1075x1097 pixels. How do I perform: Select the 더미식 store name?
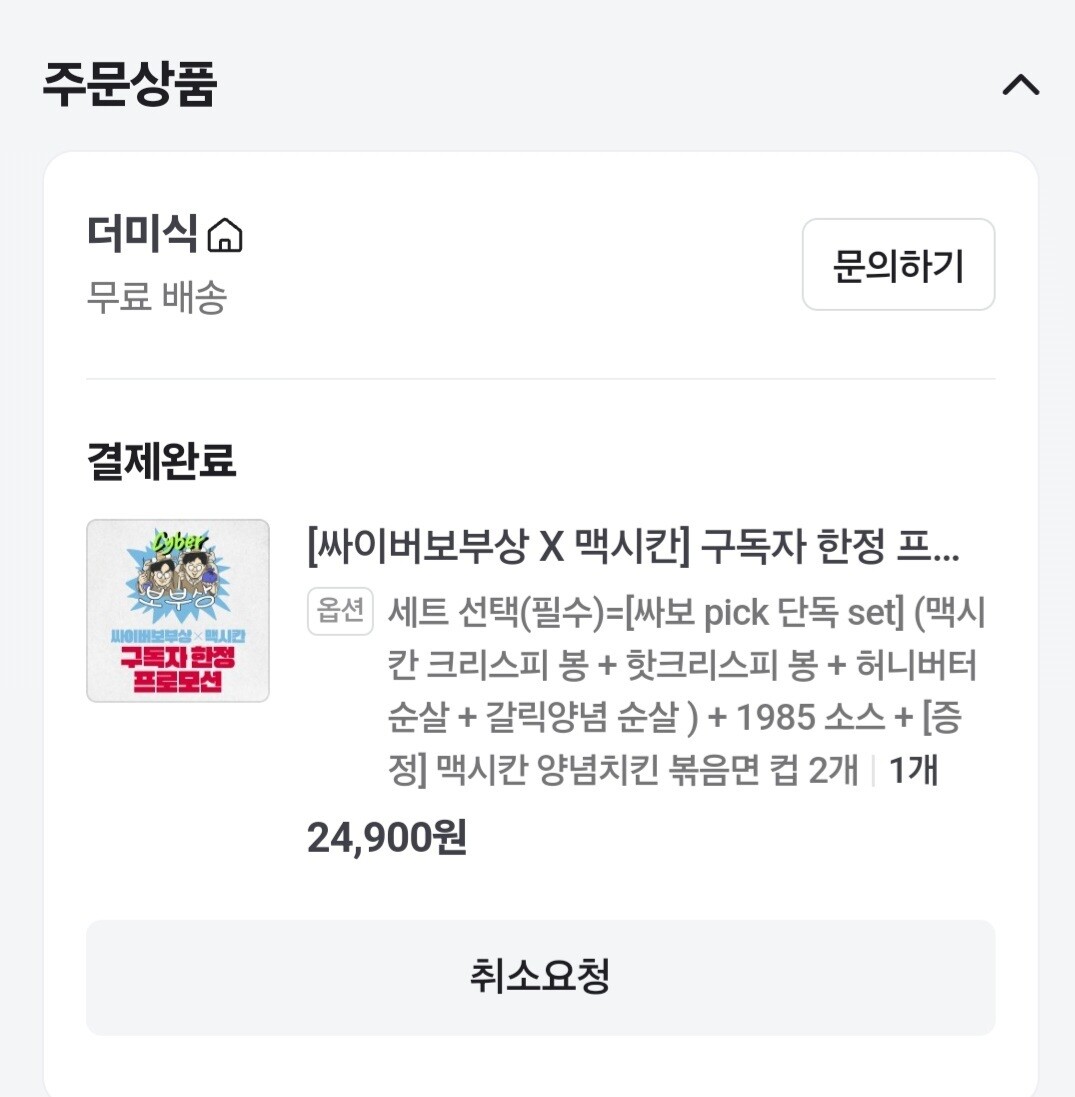point(142,234)
